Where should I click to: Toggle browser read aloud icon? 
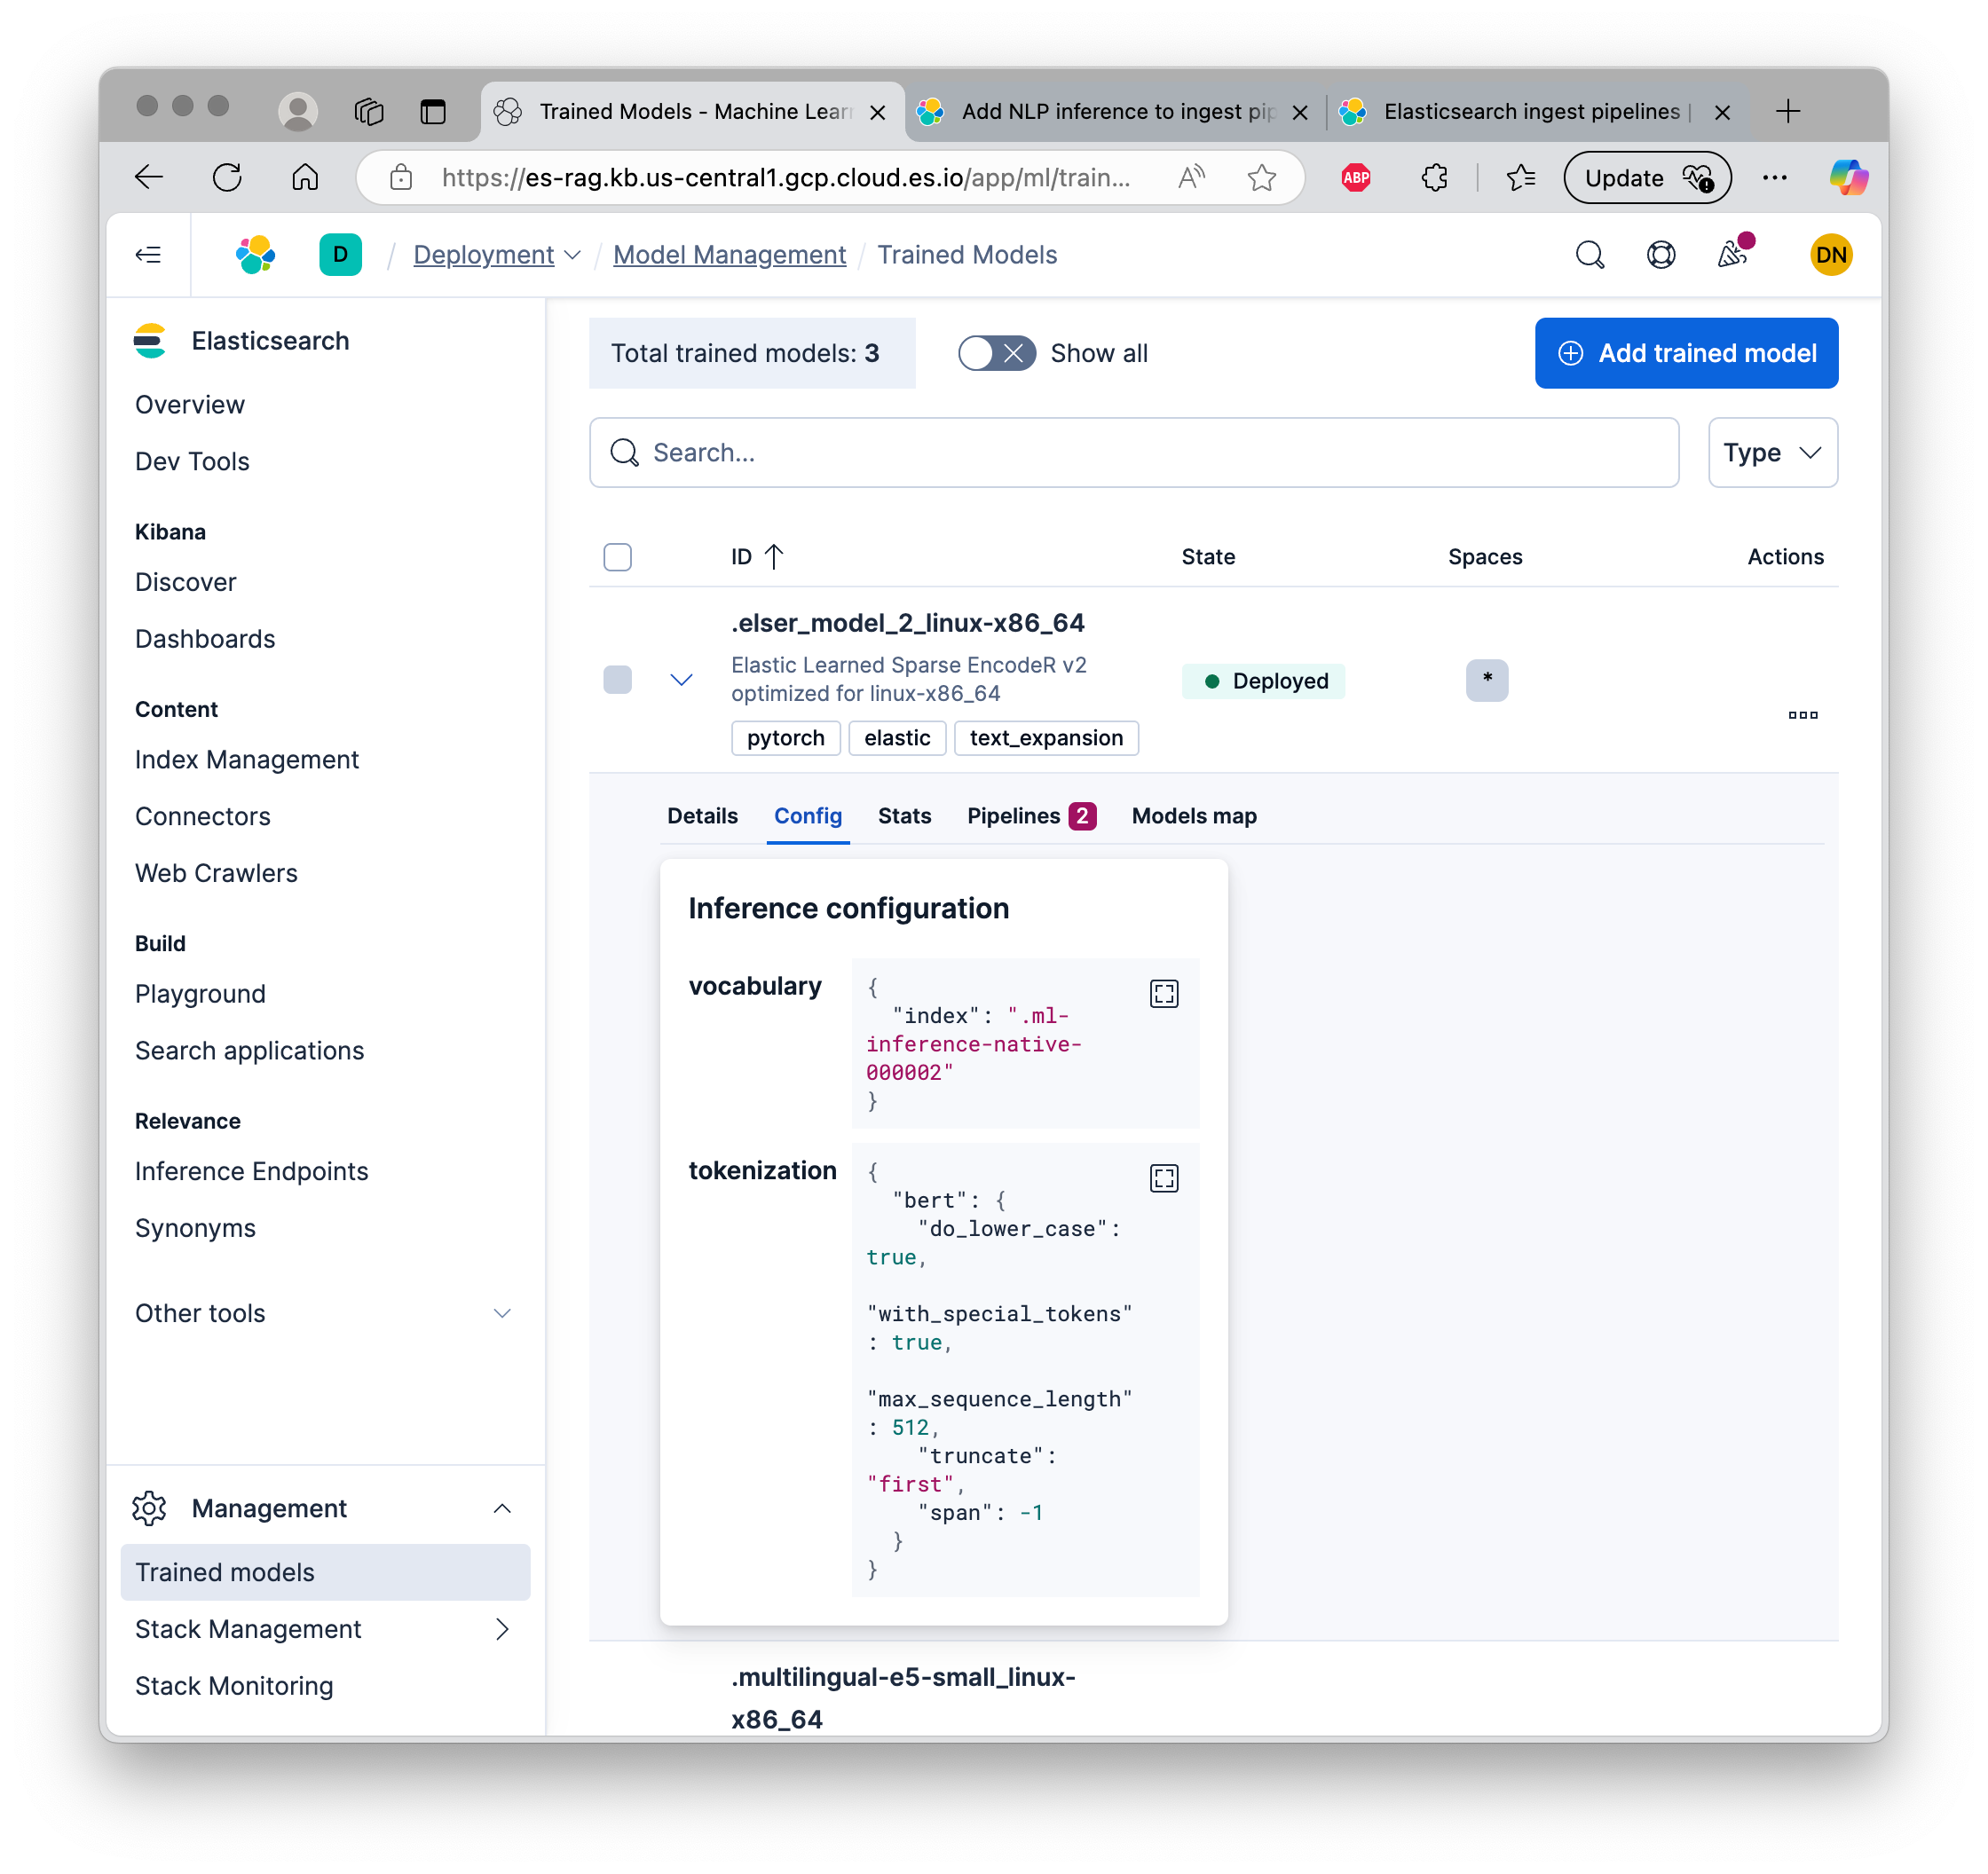pyautogui.click(x=1190, y=178)
